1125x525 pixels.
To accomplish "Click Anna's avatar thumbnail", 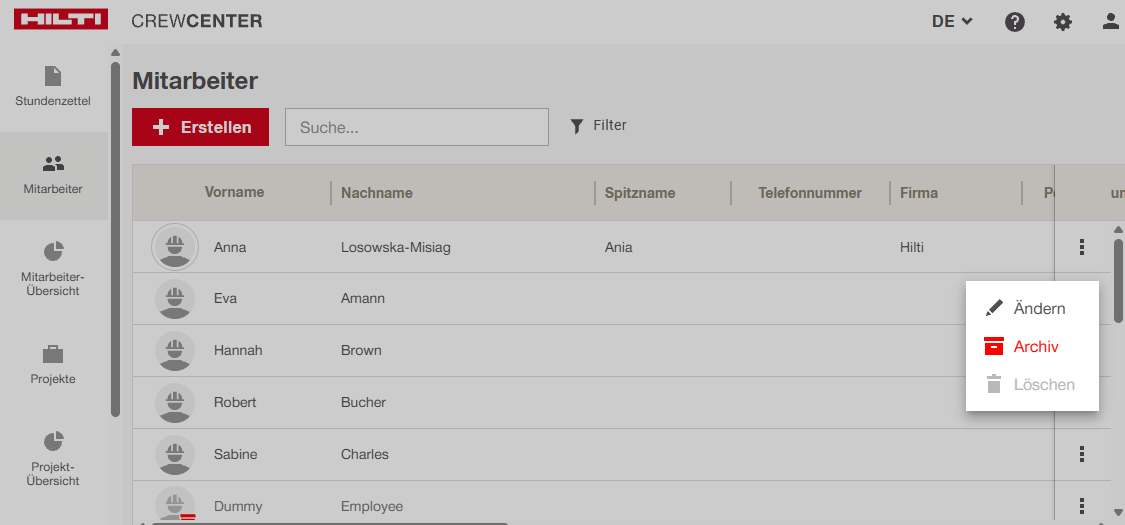I will coord(175,247).
